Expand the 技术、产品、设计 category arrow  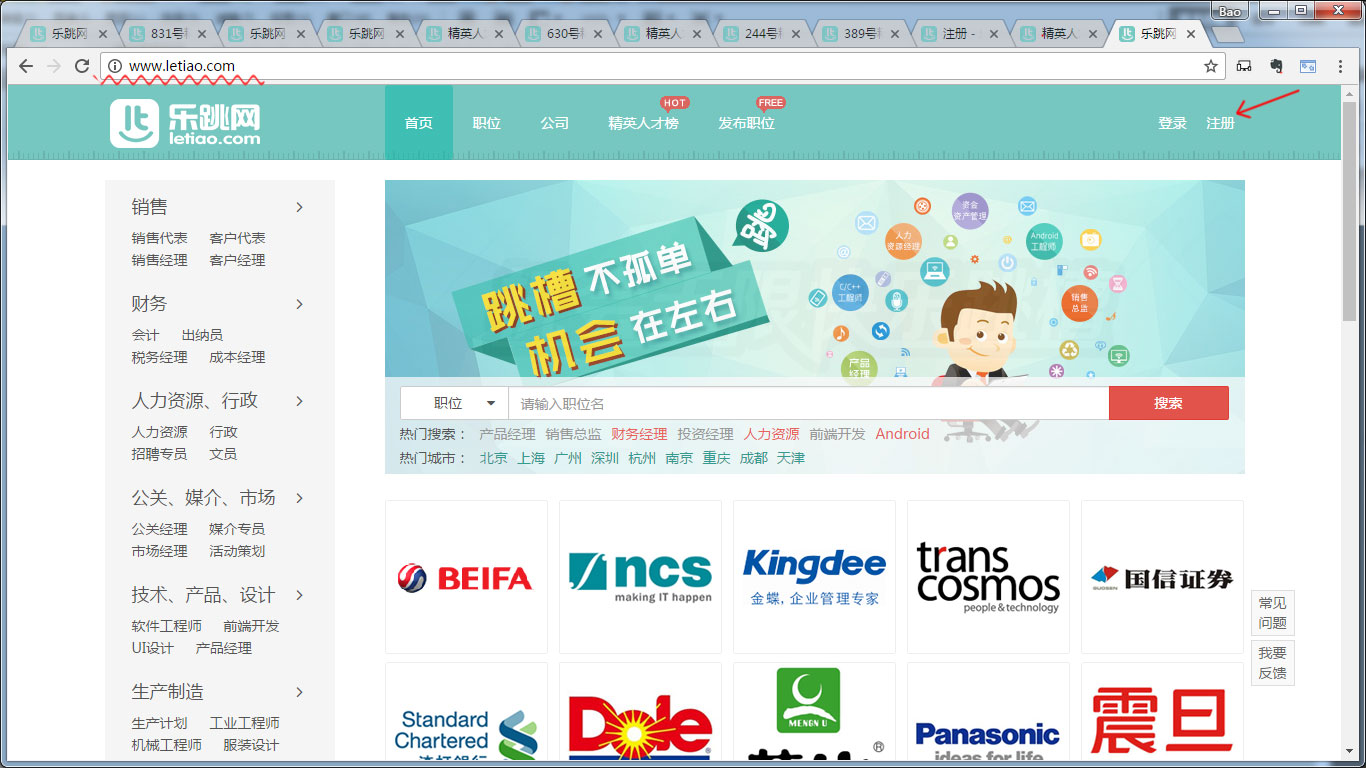coord(299,595)
